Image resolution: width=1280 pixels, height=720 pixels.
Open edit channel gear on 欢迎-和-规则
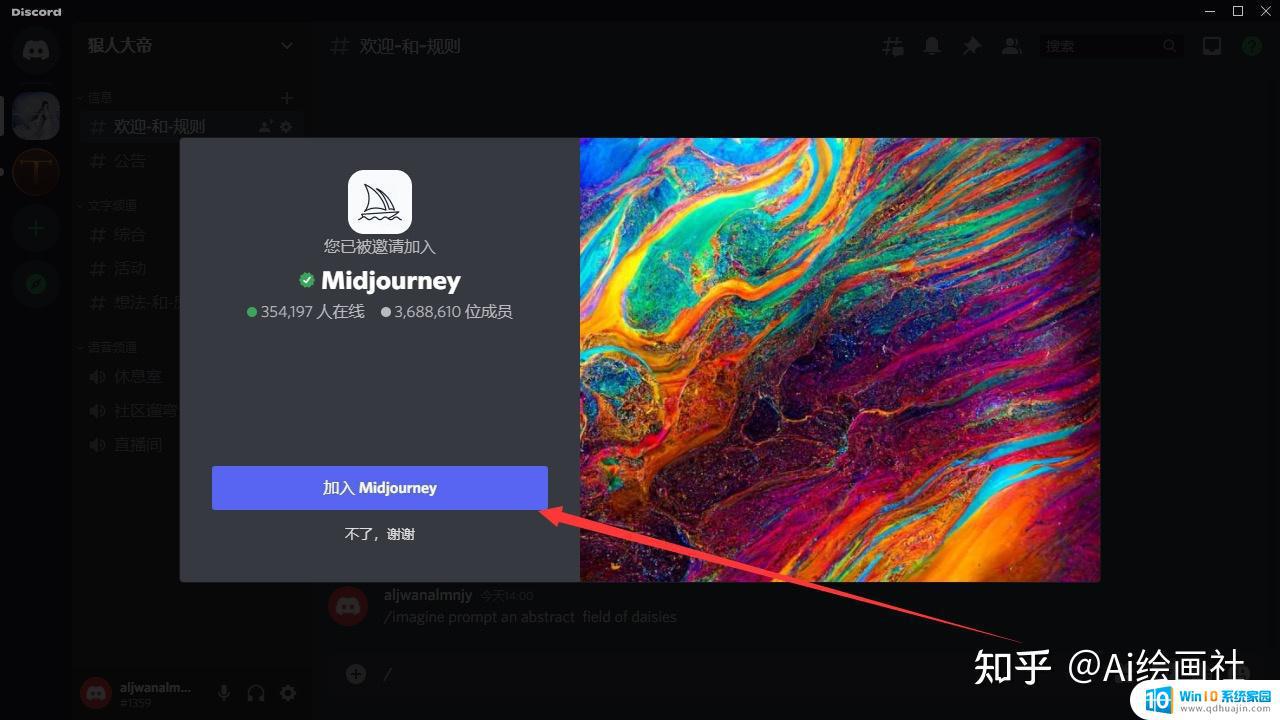point(286,127)
